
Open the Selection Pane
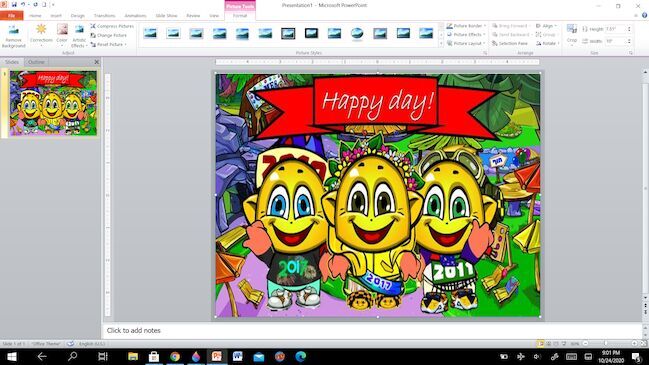point(510,43)
